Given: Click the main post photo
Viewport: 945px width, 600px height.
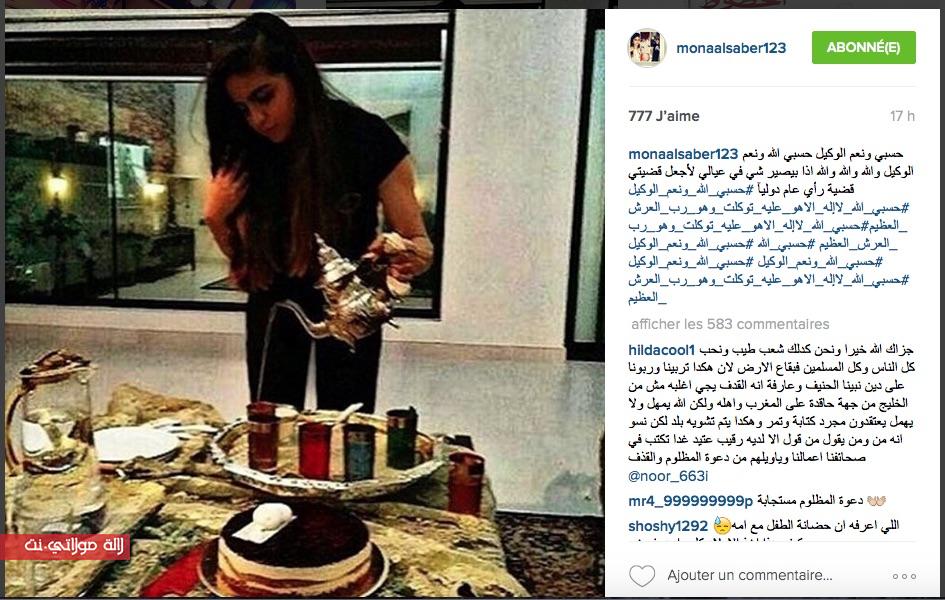Looking at the screenshot, I should pyautogui.click(x=304, y=303).
